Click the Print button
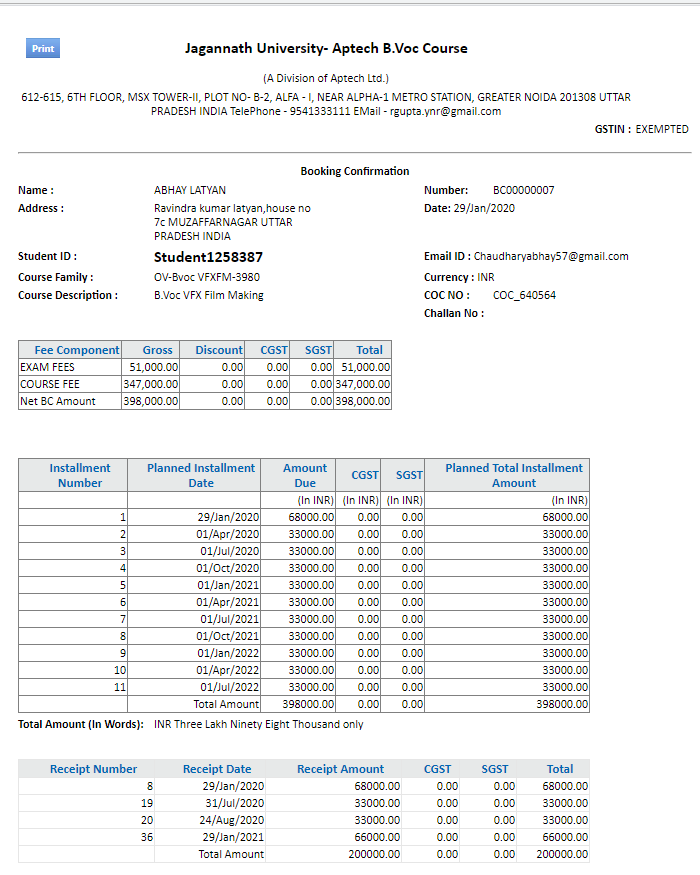The height and width of the screenshot is (875, 700). click(x=43, y=49)
